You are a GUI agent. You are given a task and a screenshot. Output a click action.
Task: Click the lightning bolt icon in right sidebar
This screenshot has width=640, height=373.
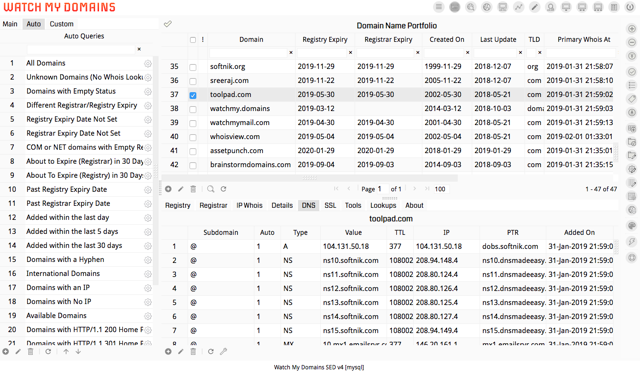[631, 242]
